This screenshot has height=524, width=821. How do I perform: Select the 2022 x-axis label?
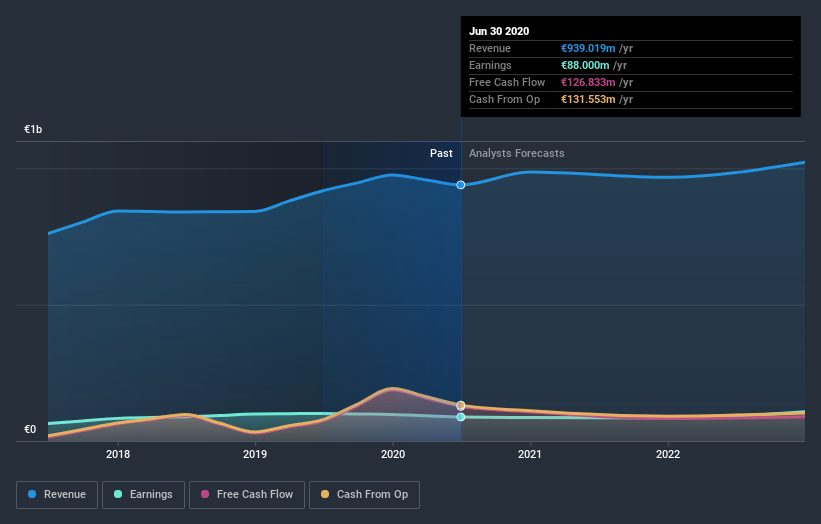[x=668, y=454]
